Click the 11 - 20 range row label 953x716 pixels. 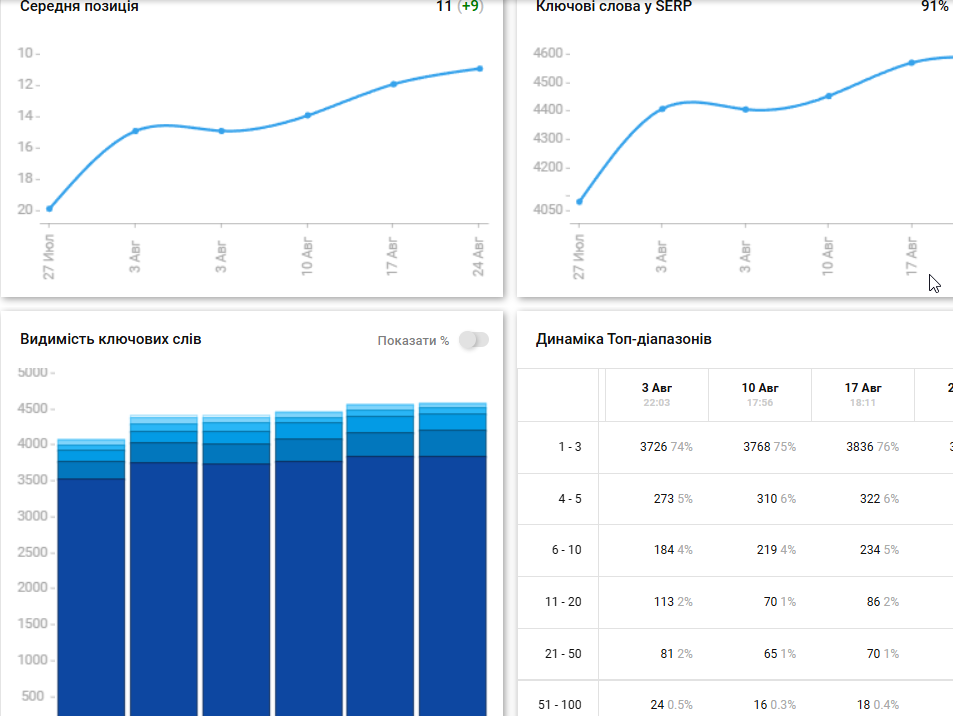coord(563,602)
